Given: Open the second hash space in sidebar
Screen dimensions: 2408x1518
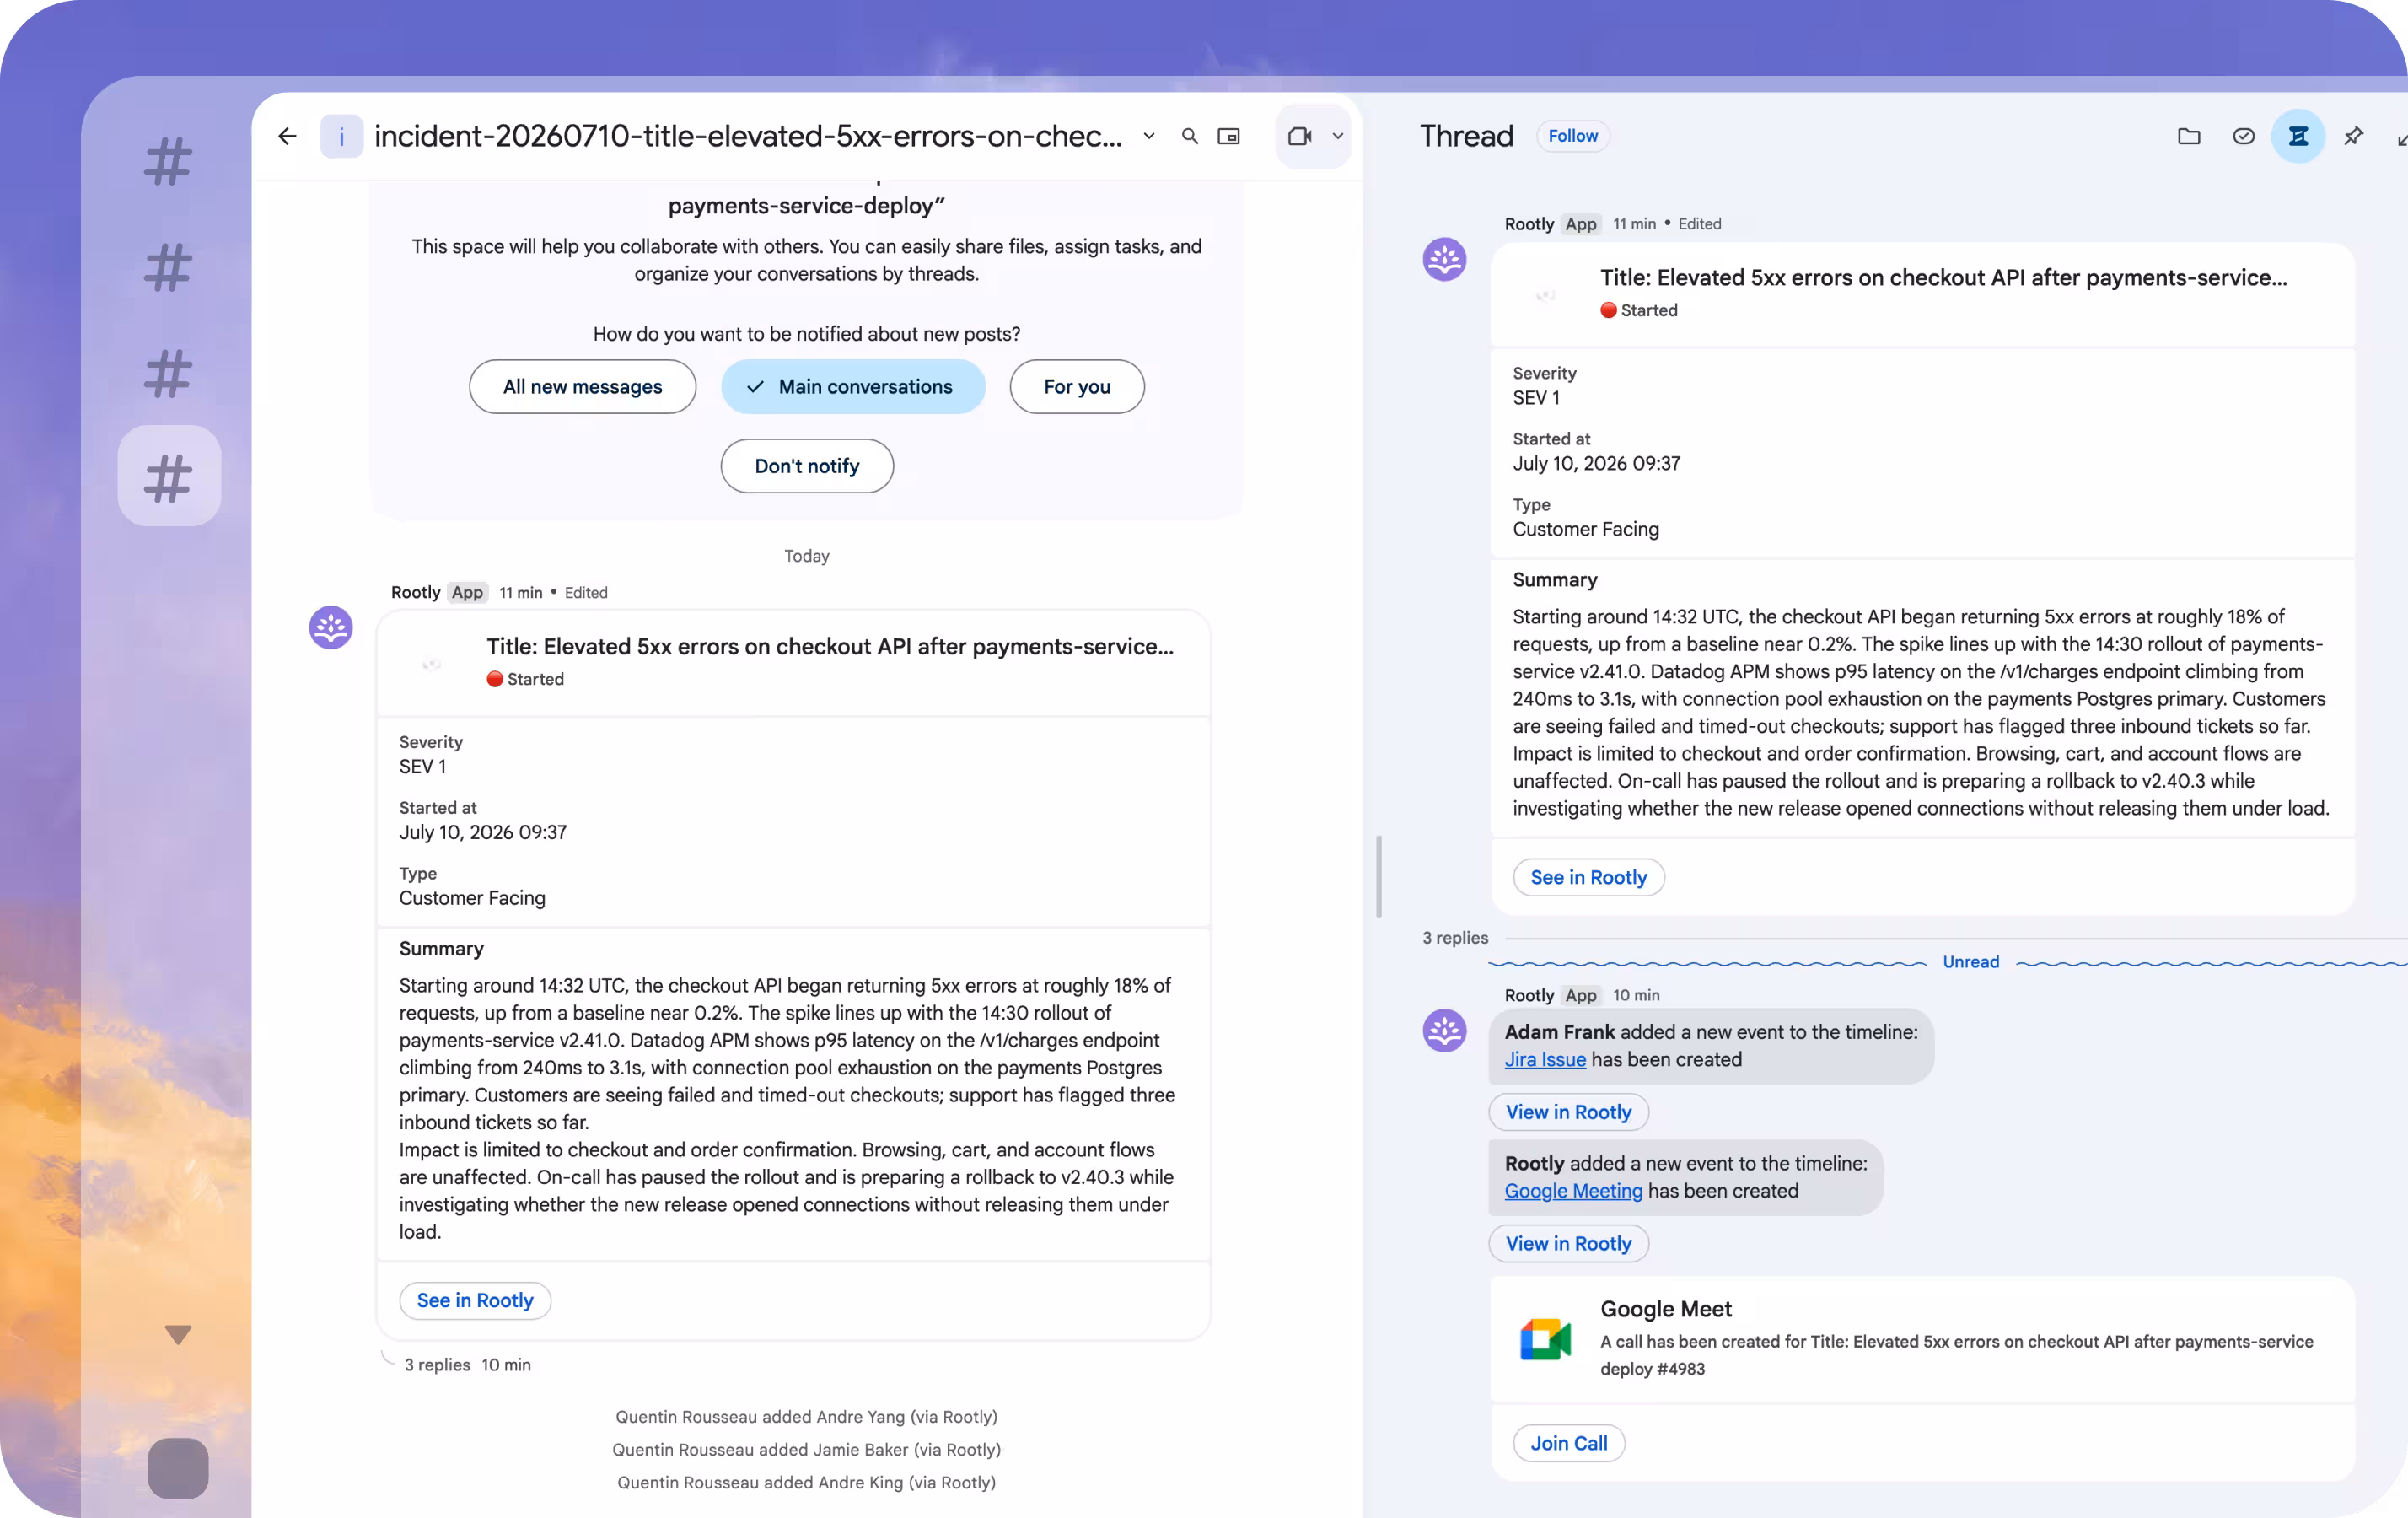Looking at the screenshot, I should point(168,268).
